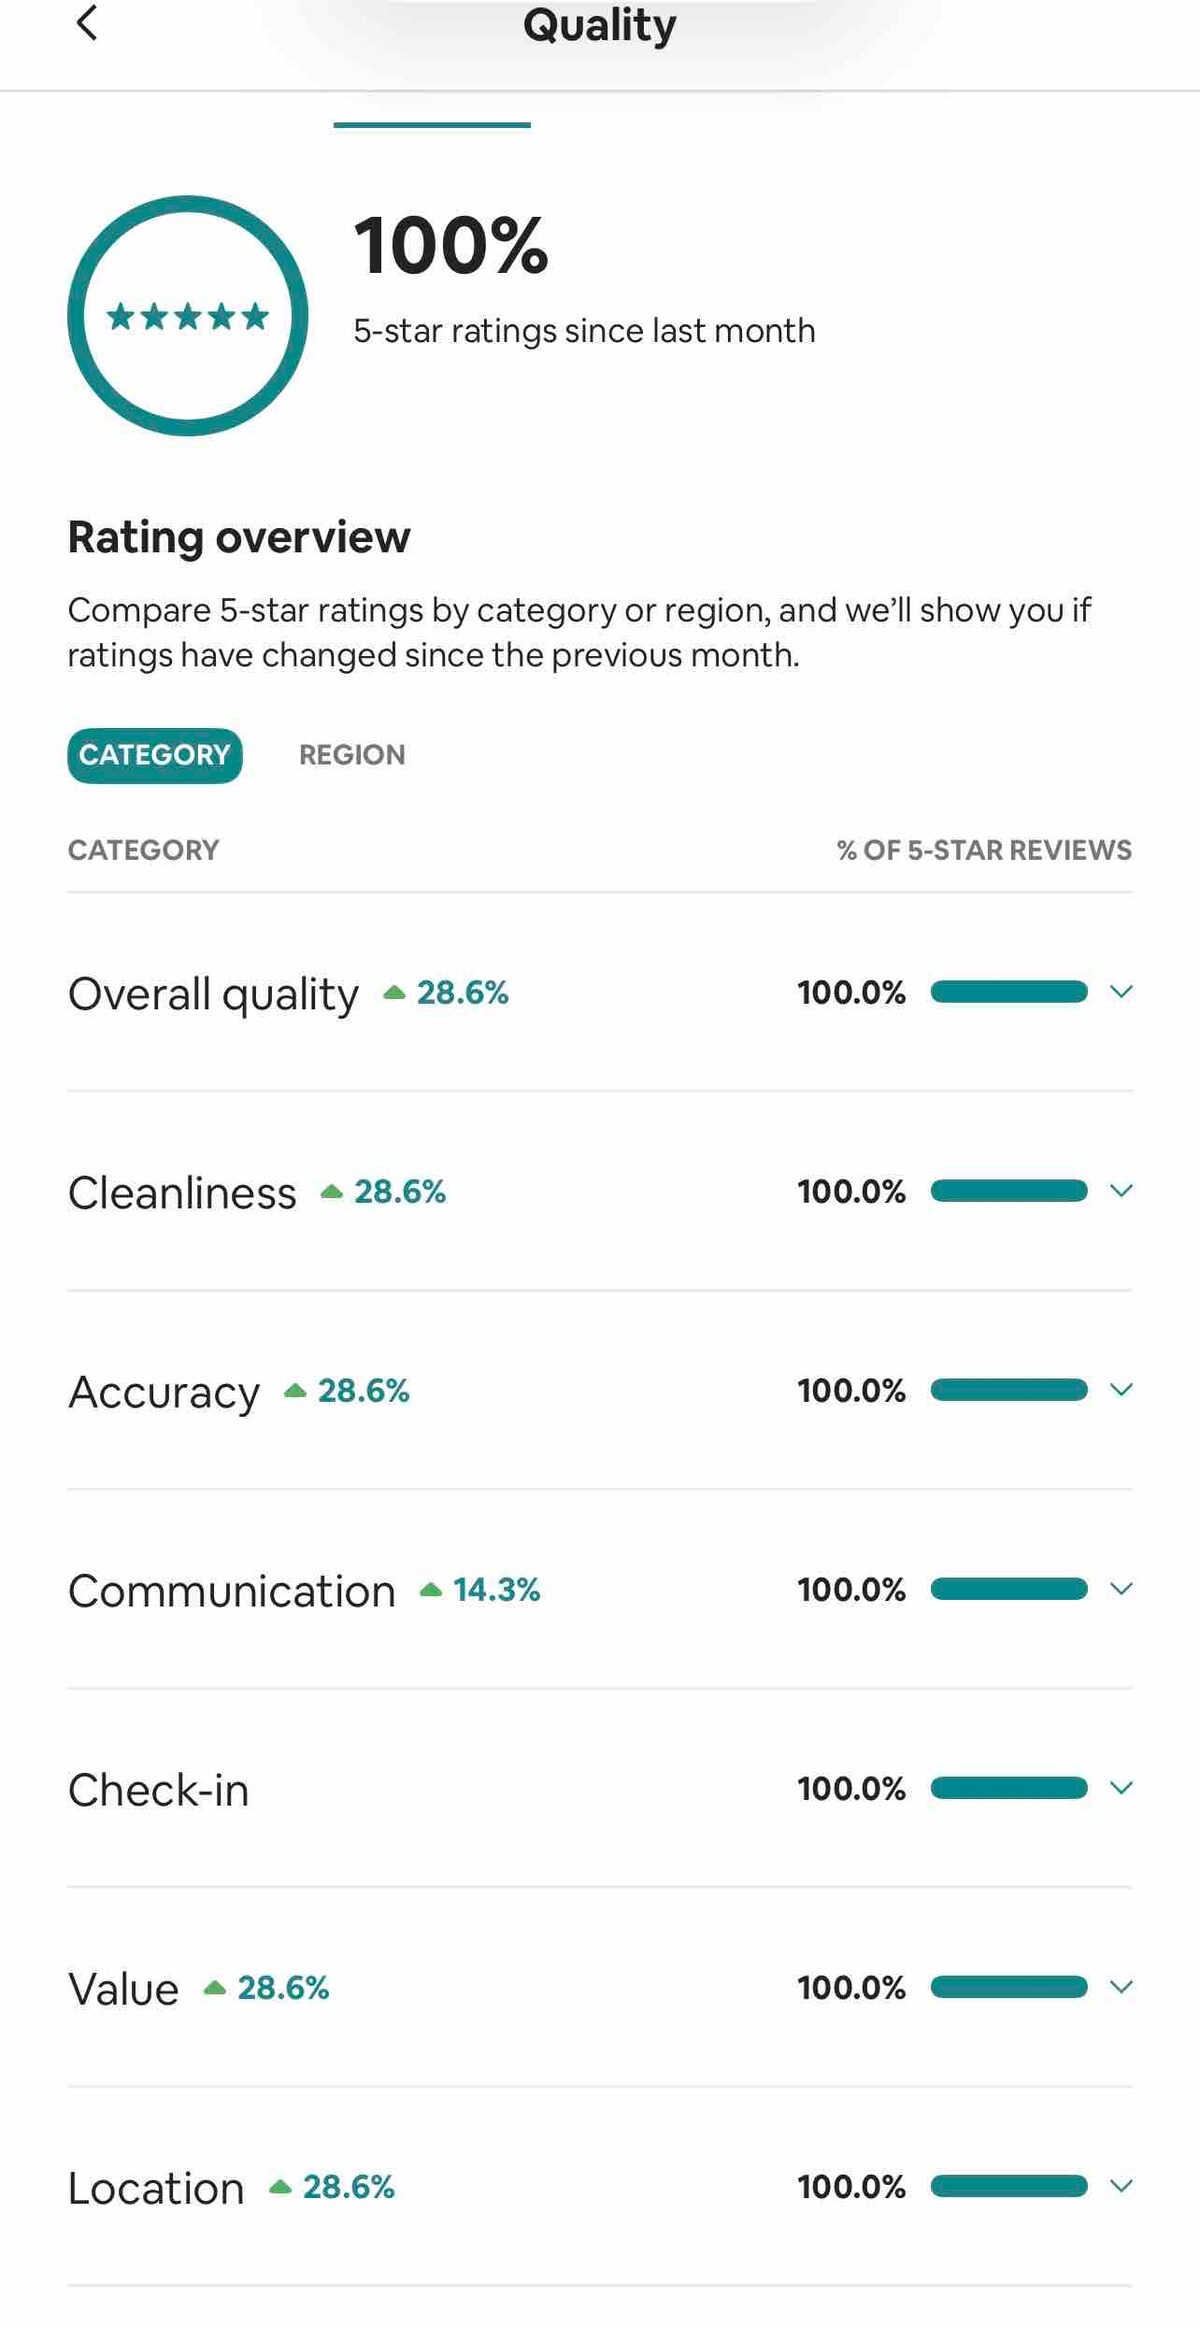The image size is (1200, 2328).
Task: Click the green up-arrow next to Overall quality
Action: pos(394,993)
